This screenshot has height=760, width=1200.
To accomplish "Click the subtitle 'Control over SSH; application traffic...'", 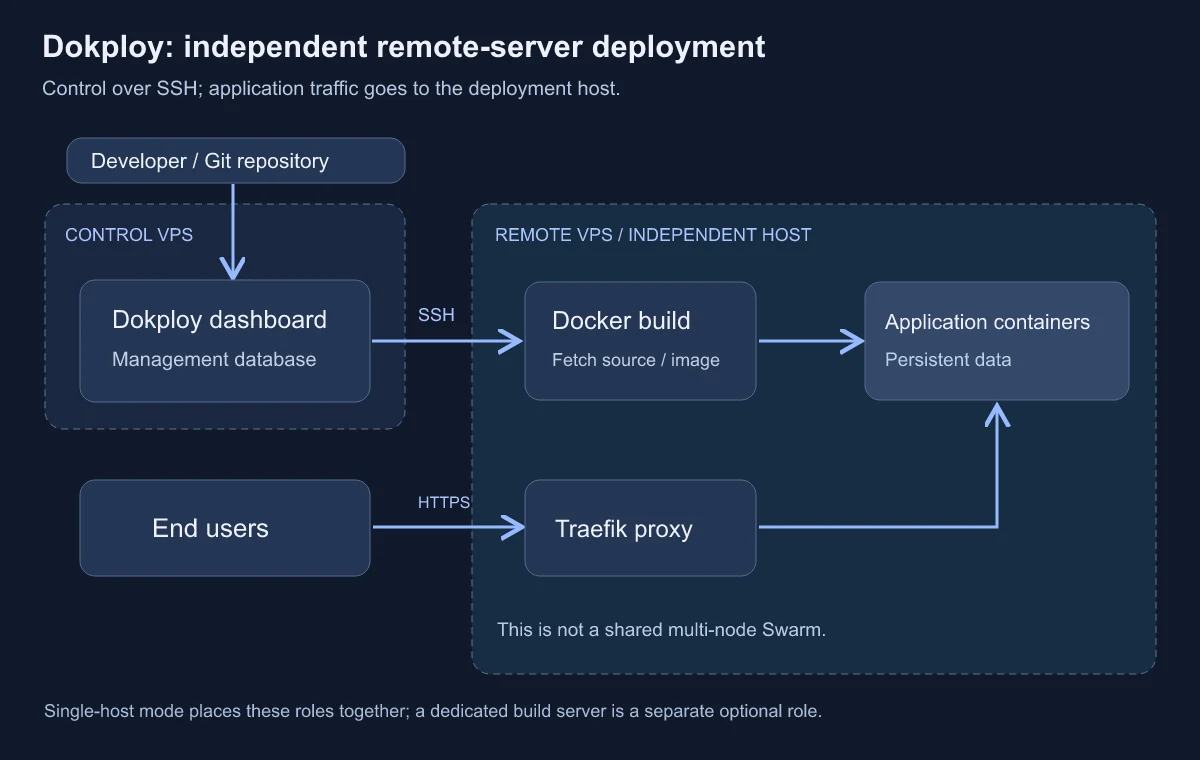I will click(331, 89).
